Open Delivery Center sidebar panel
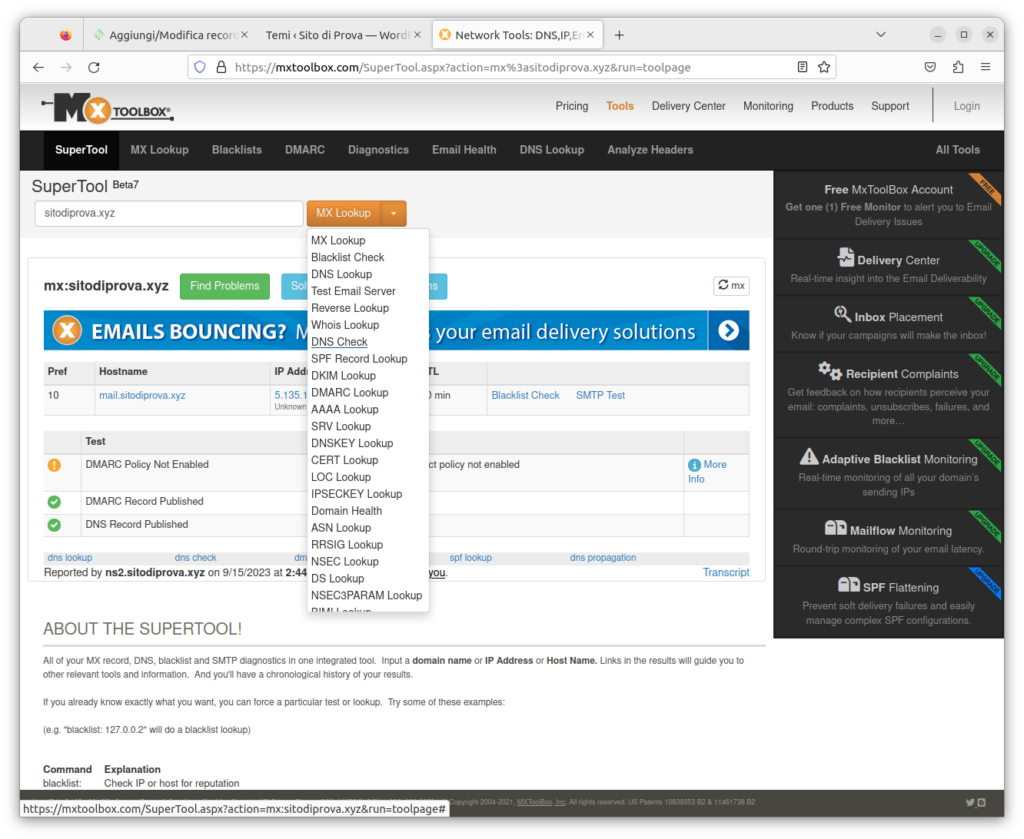Viewport: 1024px width, 839px height. click(888, 268)
